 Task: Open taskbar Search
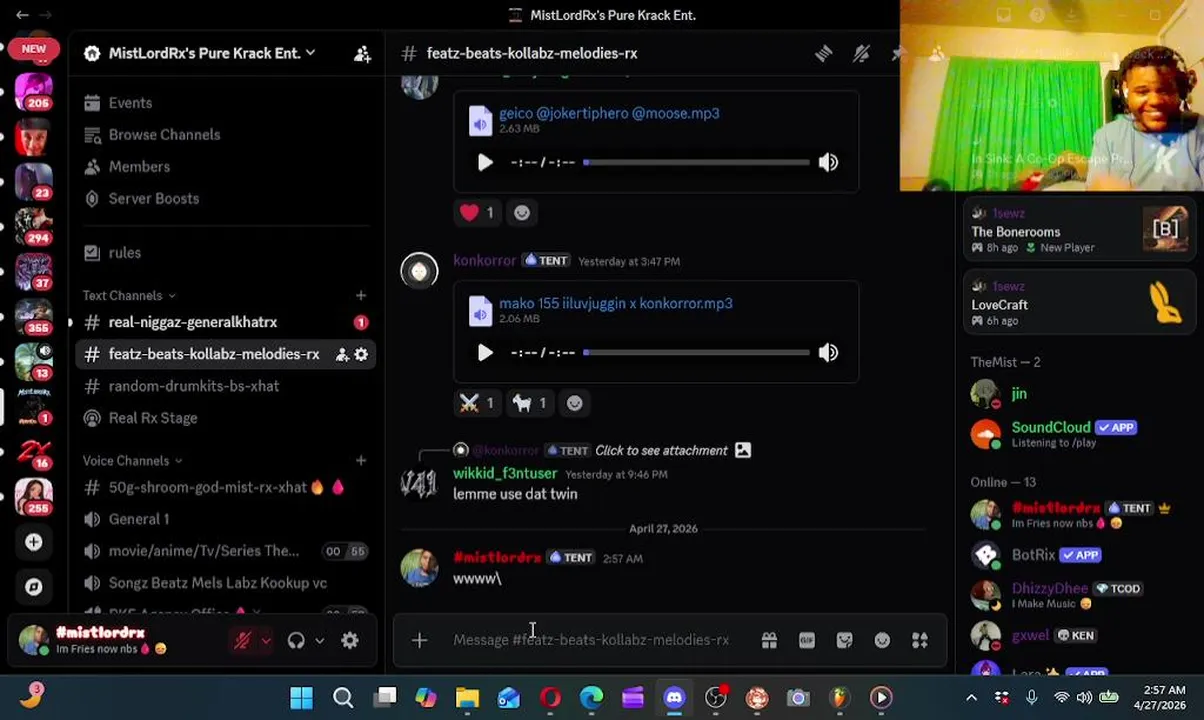[343, 697]
